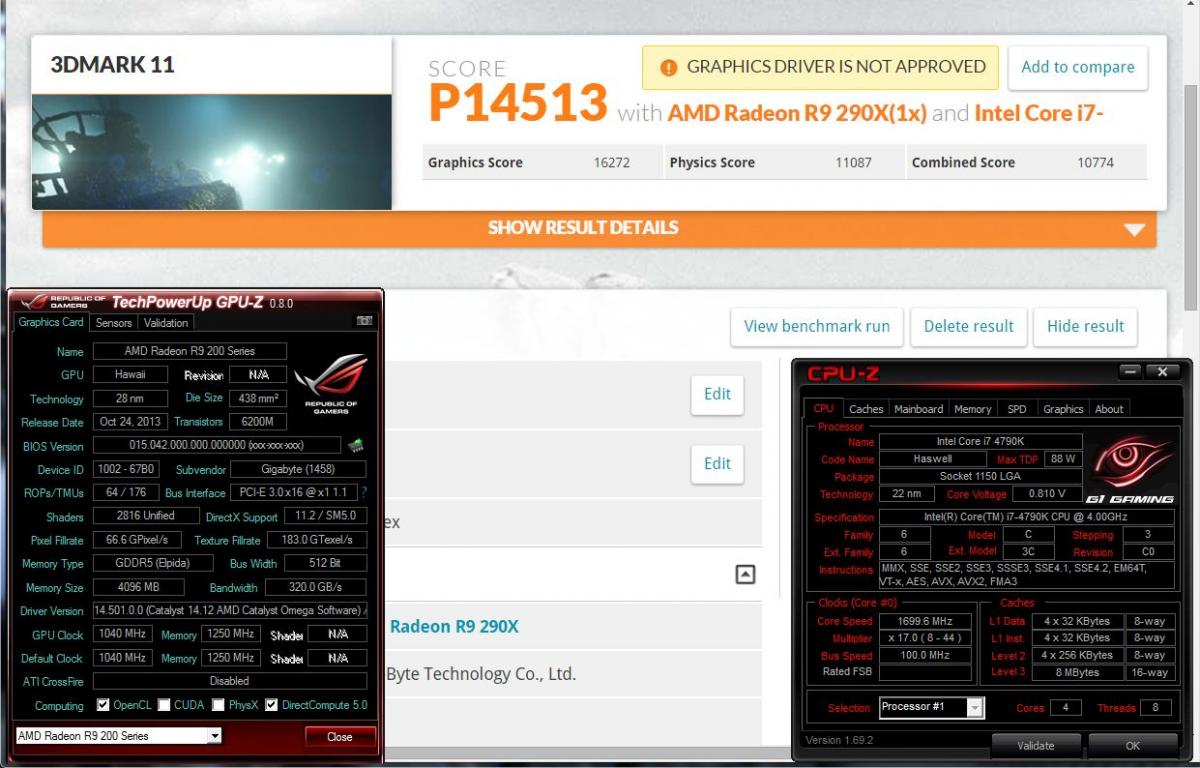Click Hide result button
Screen dimensions: 1200x768
(1085, 326)
